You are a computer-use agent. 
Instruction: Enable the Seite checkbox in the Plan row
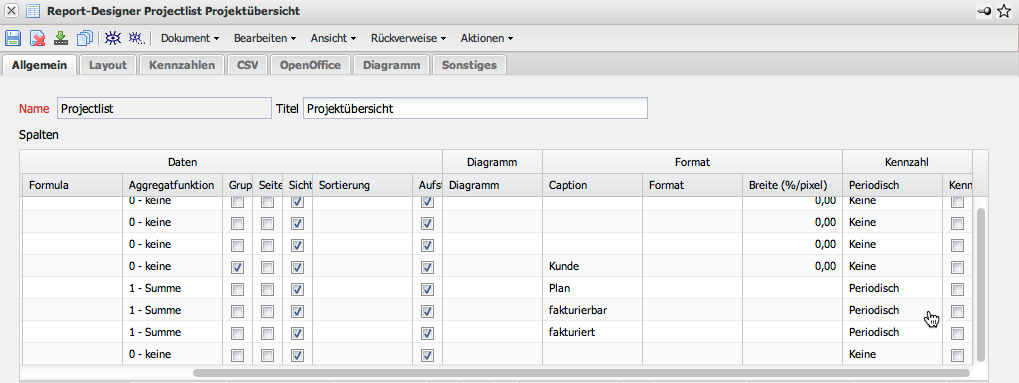click(x=267, y=289)
